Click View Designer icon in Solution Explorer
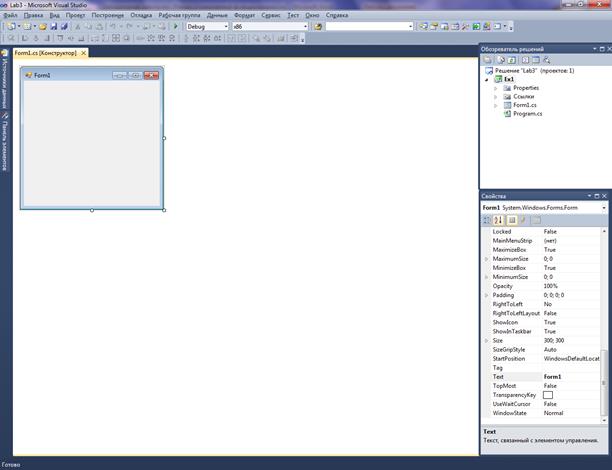The width and height of the screenshot is (612, 470). [x=536, y=60]
